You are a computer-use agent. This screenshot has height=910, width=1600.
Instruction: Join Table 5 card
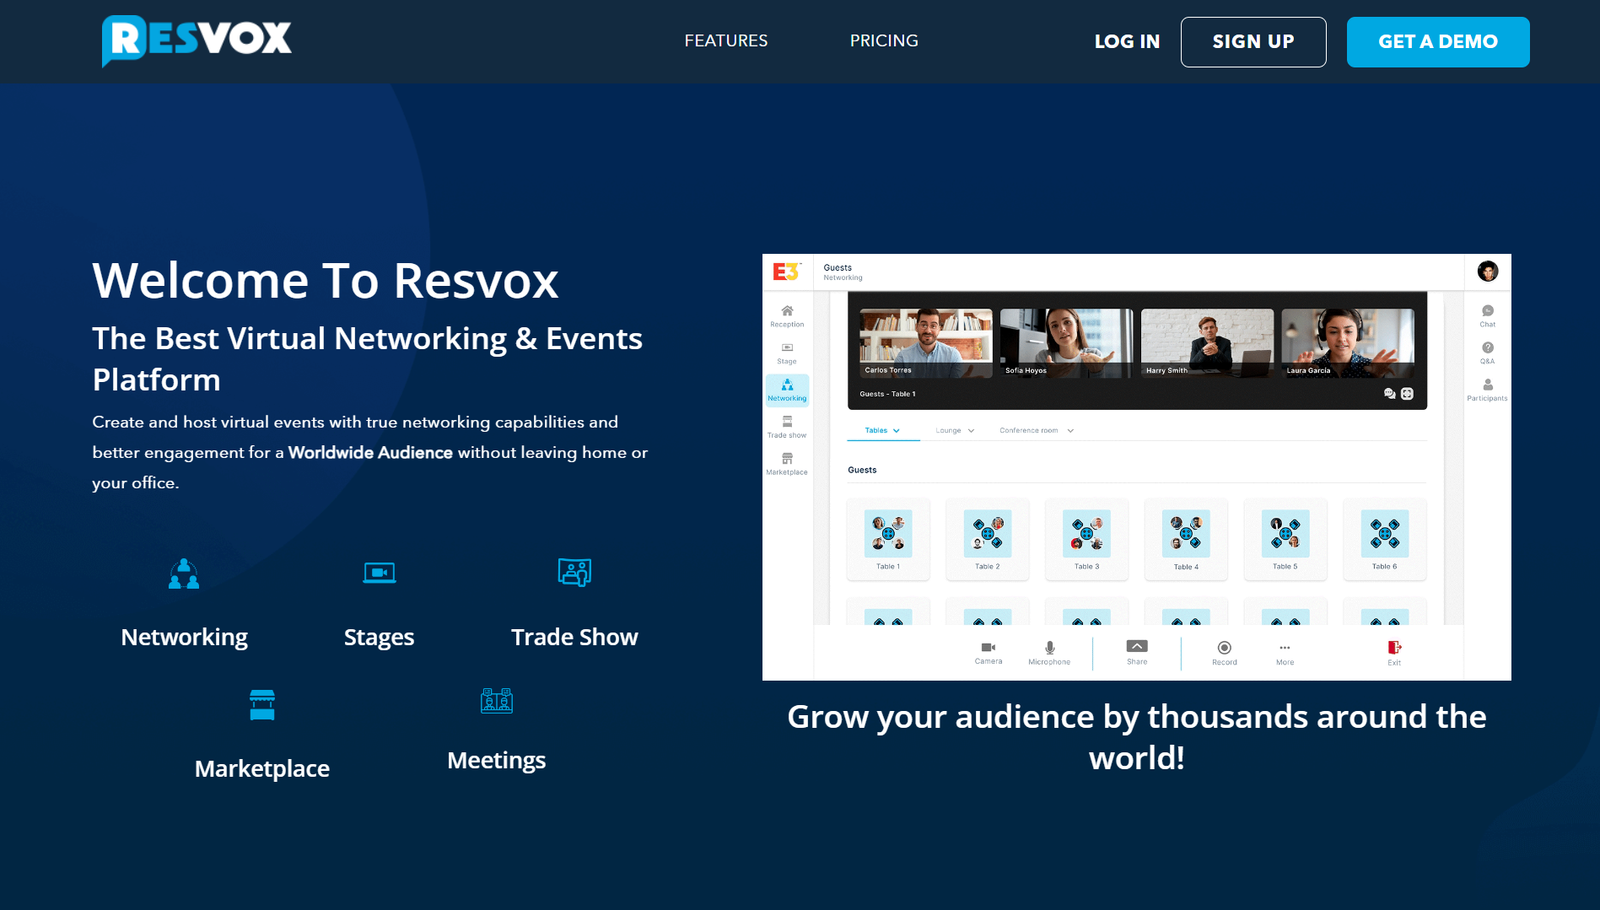coord(1285,540)
